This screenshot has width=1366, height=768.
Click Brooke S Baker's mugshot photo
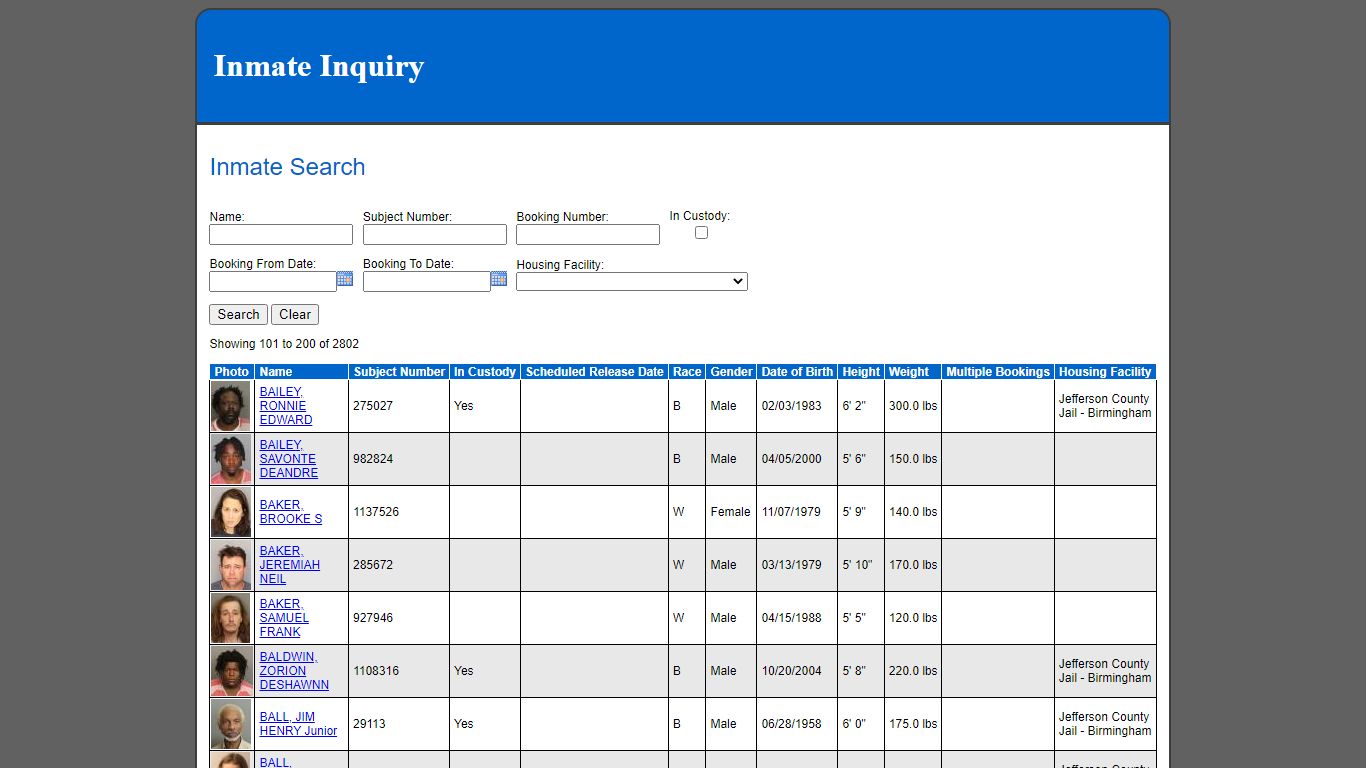pos(231,512)
